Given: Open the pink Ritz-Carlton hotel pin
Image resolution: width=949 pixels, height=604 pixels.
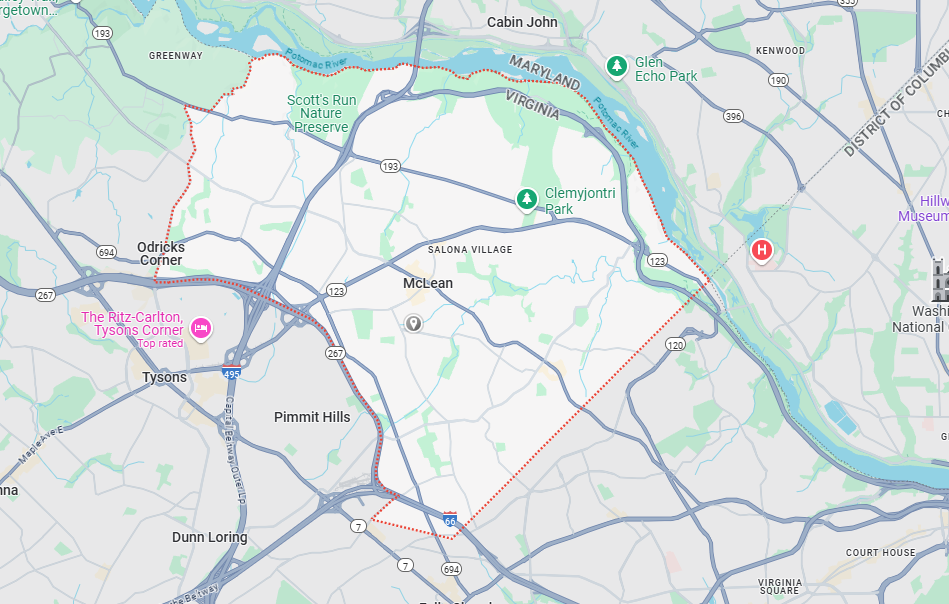Looking at the screenshot, I should 201,329.
